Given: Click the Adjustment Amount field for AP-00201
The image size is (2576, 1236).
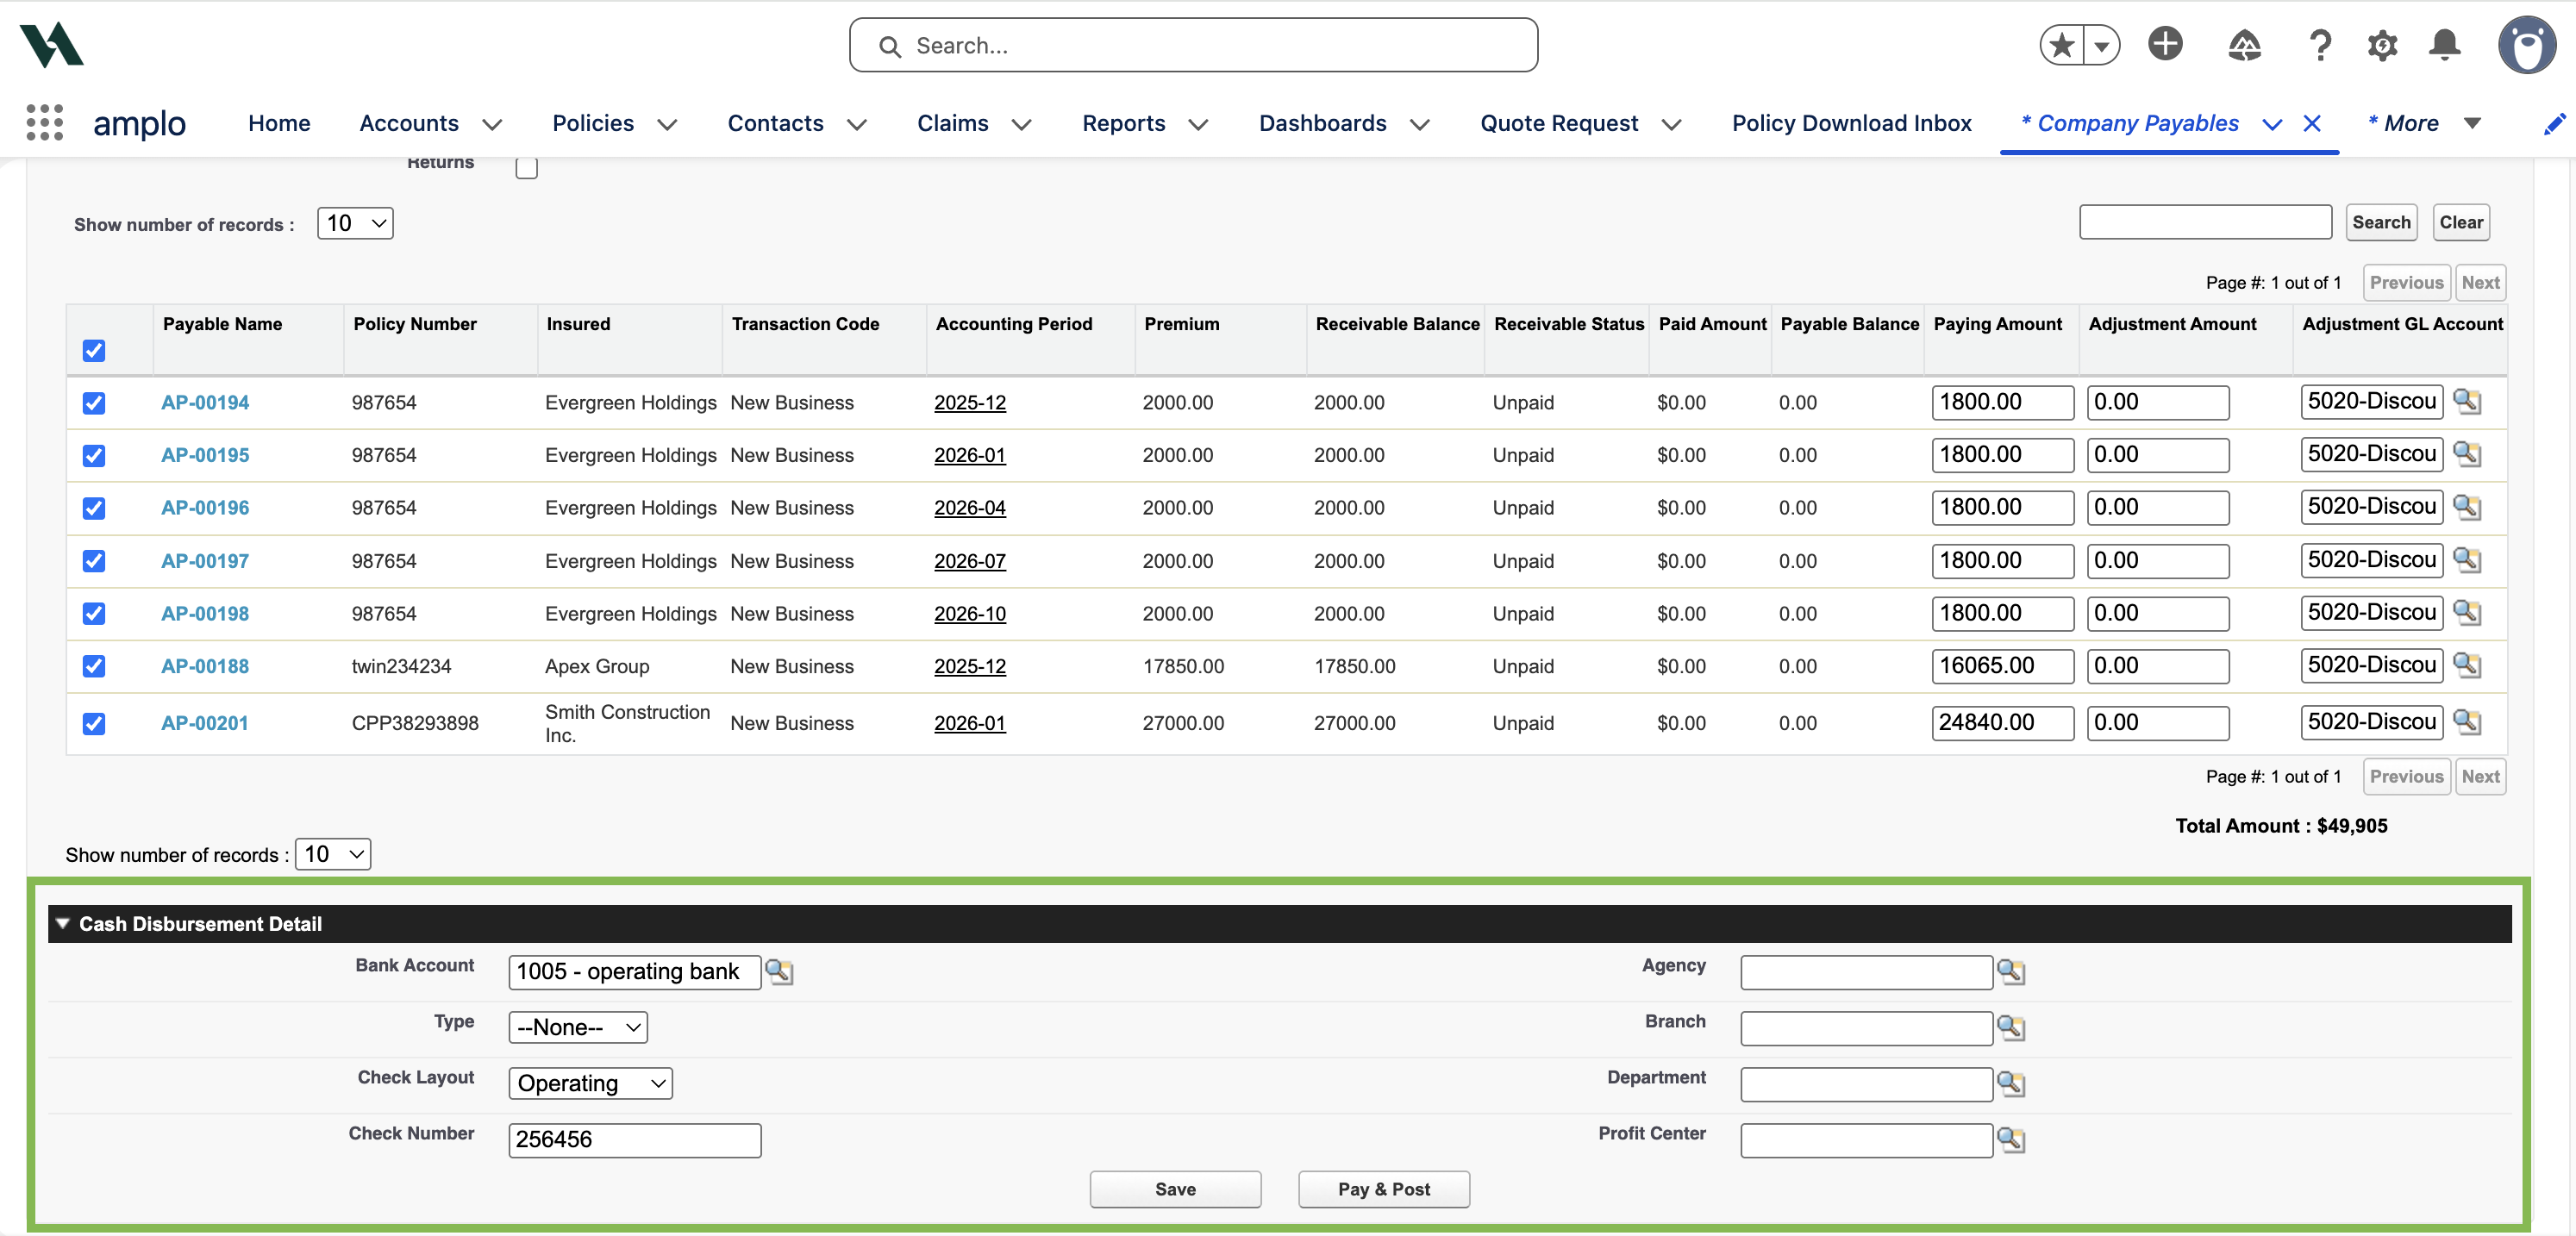Looking at the screenshot, I should point(2158,723).
